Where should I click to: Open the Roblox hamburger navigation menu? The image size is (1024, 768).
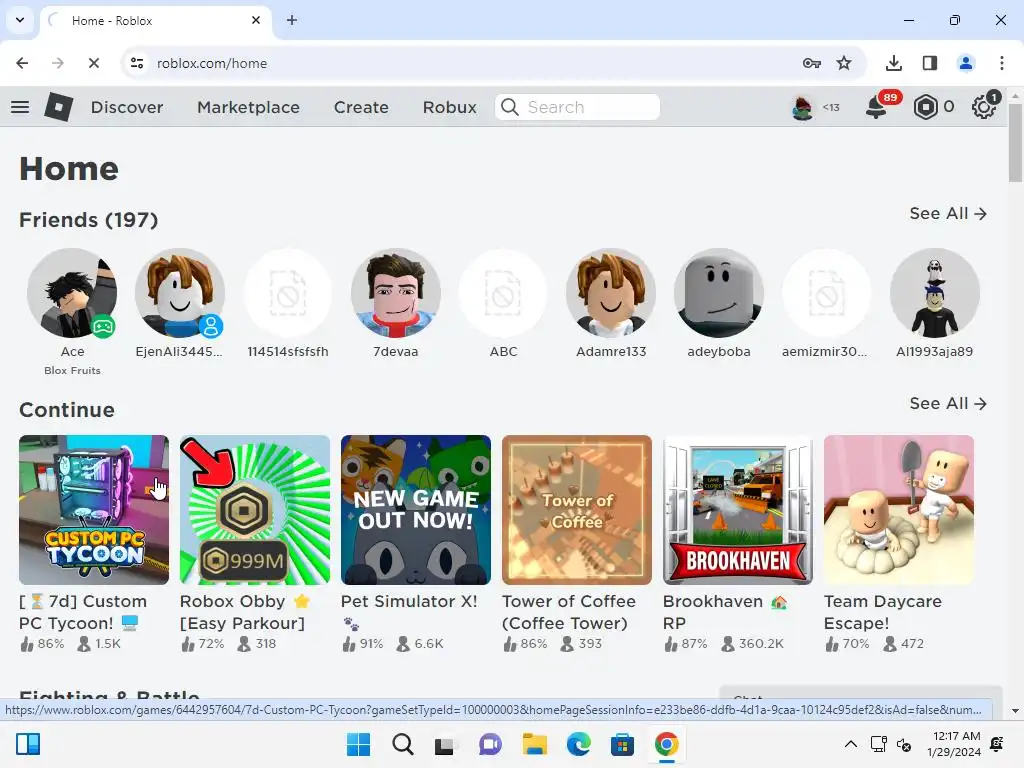(20, 107)
